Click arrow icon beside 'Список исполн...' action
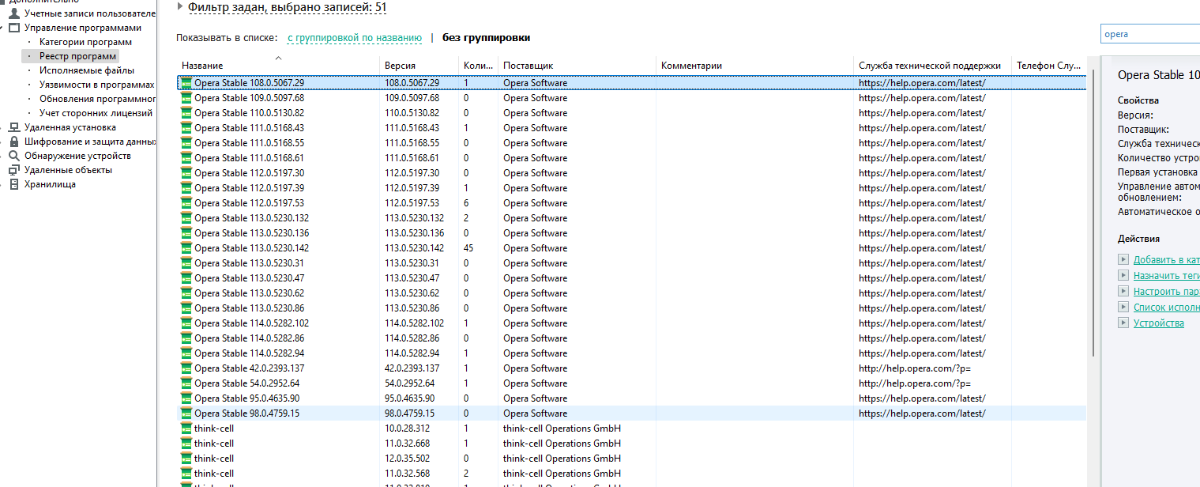Image resolution: width=1200 pixels, height=487 pixels. 1124,307
